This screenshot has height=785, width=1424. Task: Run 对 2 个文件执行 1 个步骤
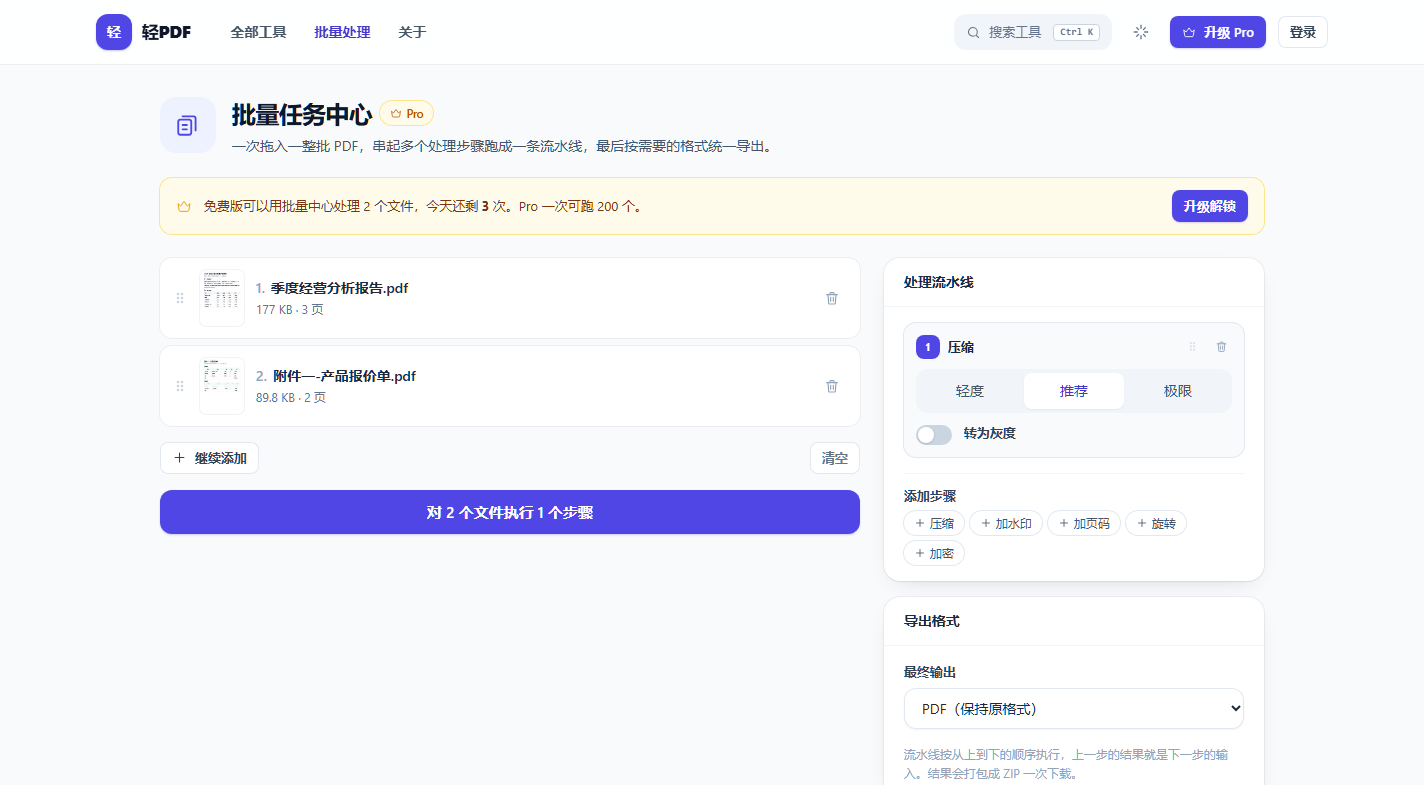click(510, 512)
